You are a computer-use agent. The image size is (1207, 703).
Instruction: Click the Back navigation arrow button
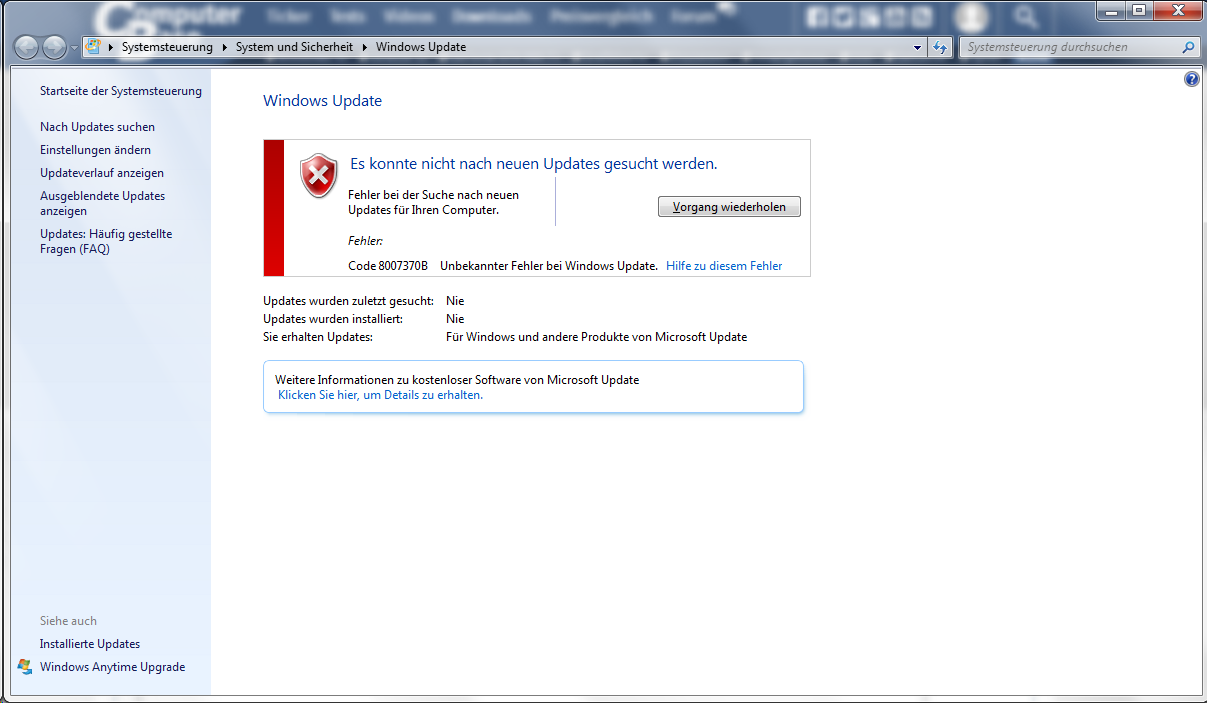(27, 47)
